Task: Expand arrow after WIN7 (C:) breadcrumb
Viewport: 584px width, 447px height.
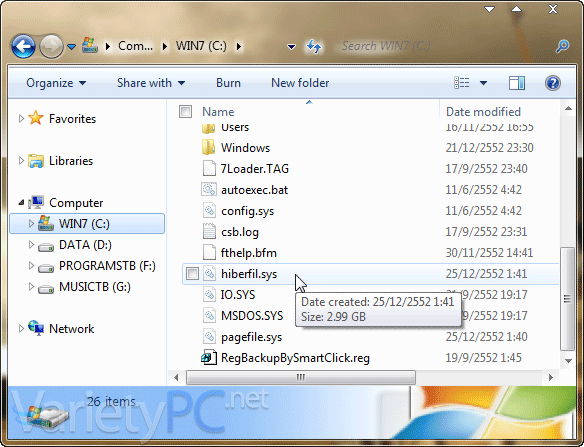Action: click(239, 47)
